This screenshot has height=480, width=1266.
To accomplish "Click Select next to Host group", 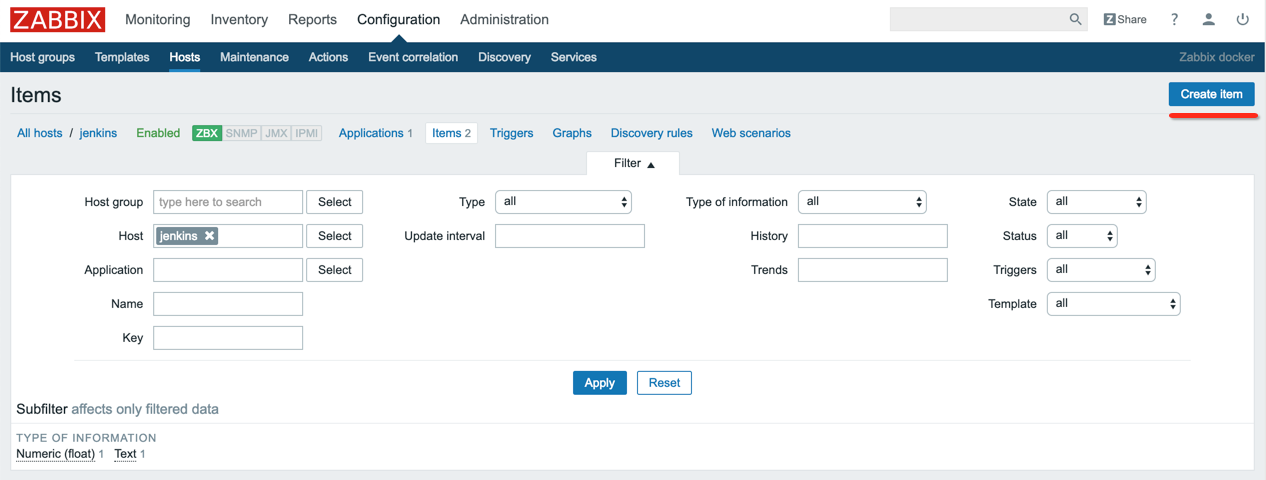I will [334, 202].
